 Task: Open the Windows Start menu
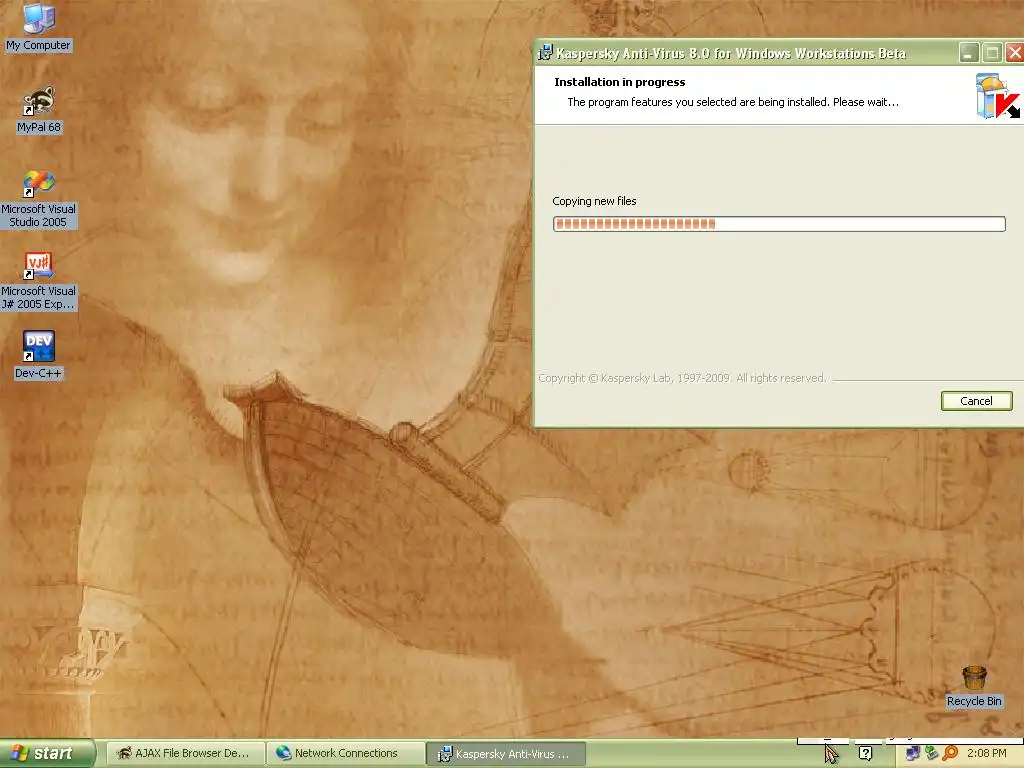[x=47, y=754]
